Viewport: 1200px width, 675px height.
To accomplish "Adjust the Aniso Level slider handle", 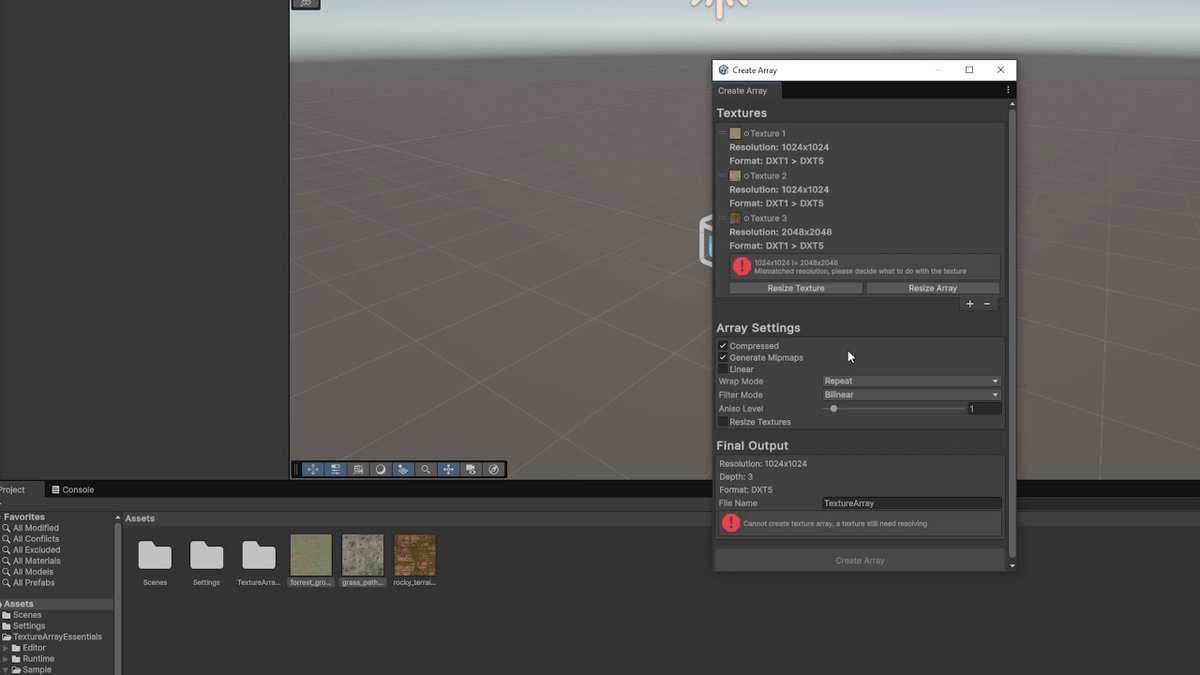I will [834, 408].
